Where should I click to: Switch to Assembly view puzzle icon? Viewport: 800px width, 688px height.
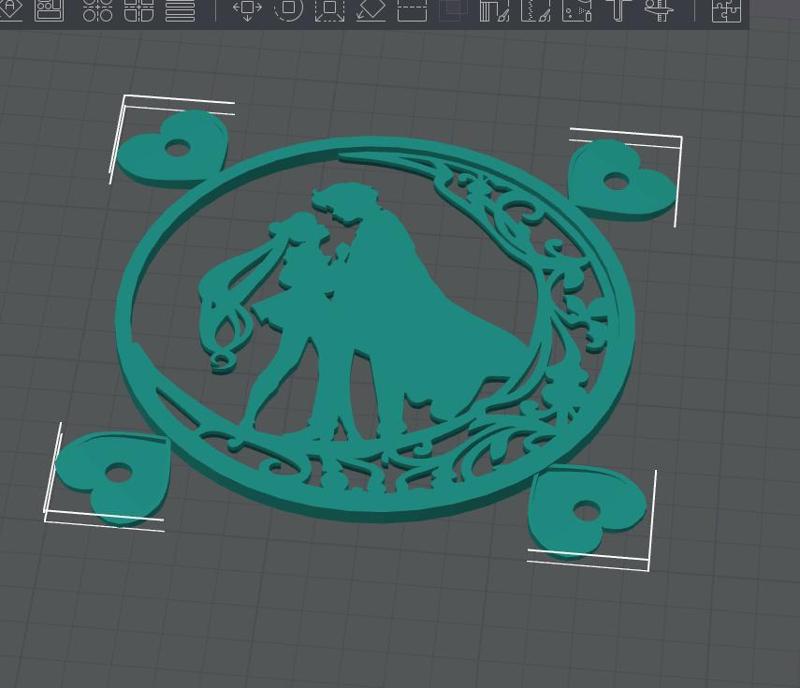[x=727, y=10]
